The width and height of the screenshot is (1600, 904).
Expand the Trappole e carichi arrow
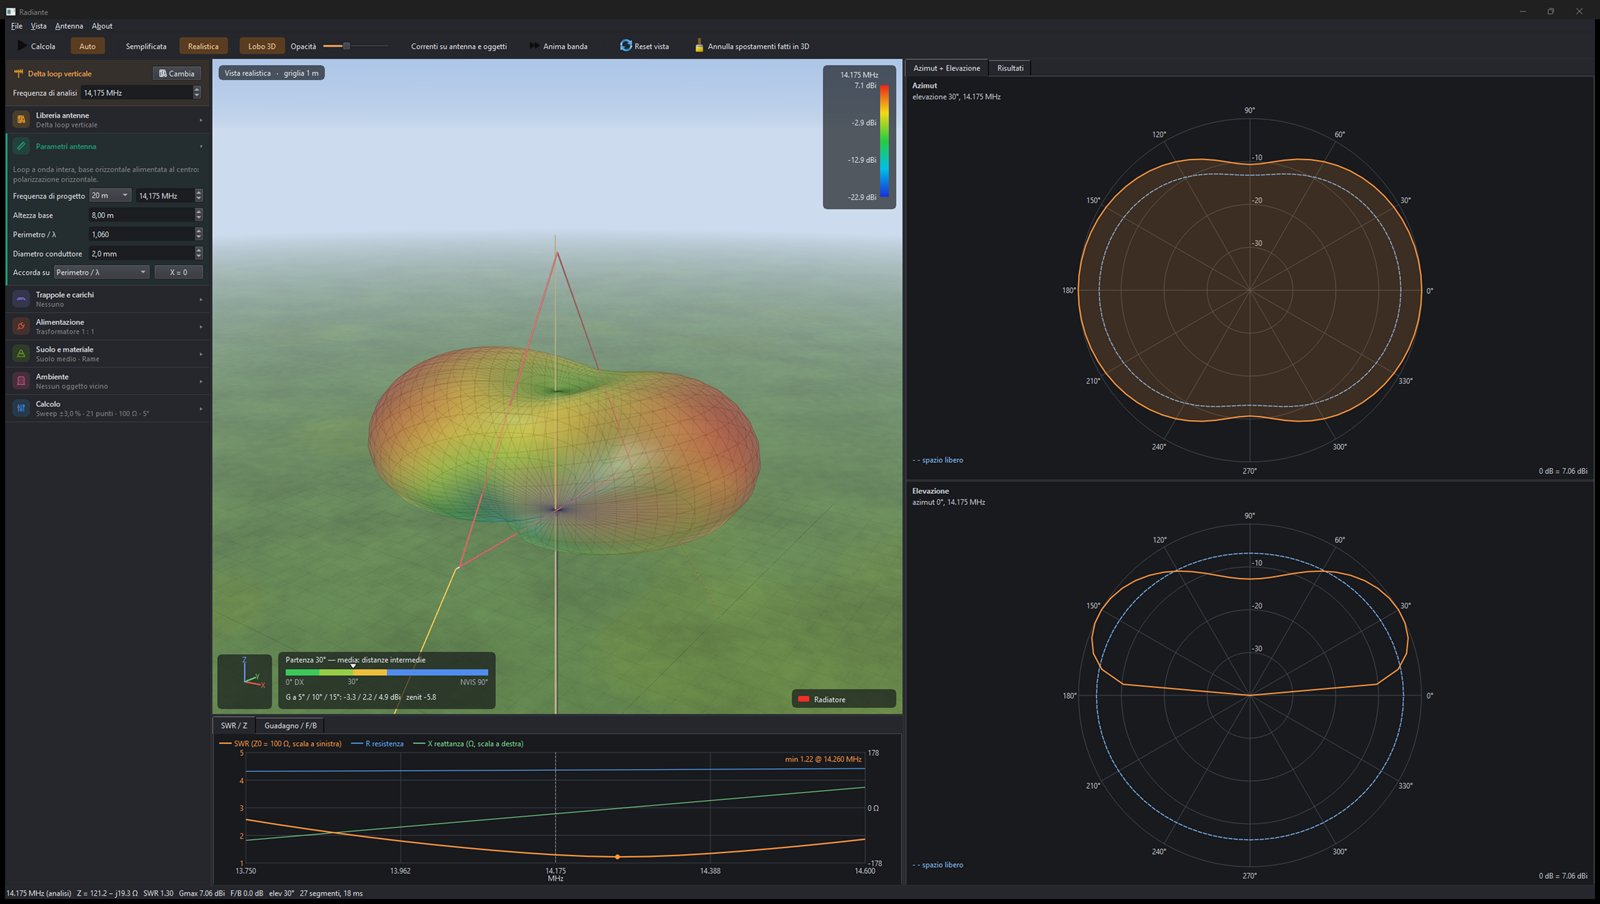[201, 299]
